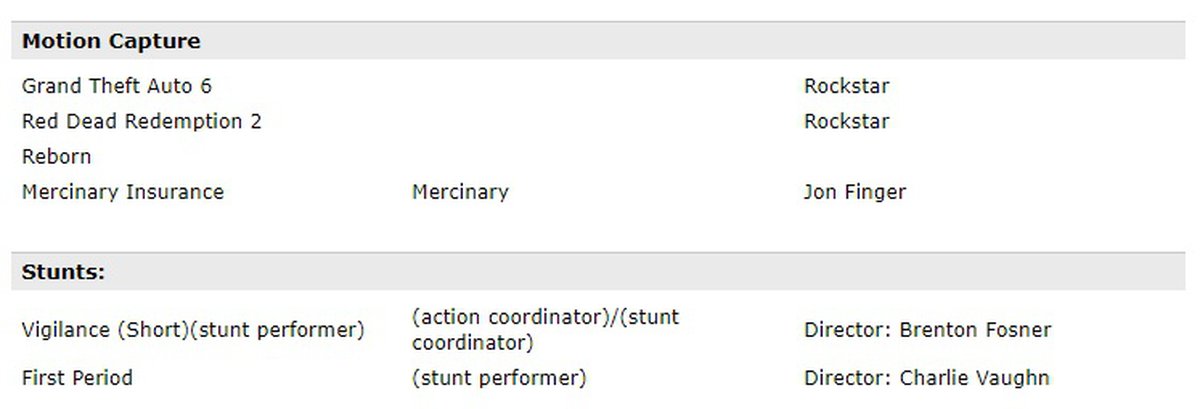Click the Motion Capture section header

111,42
